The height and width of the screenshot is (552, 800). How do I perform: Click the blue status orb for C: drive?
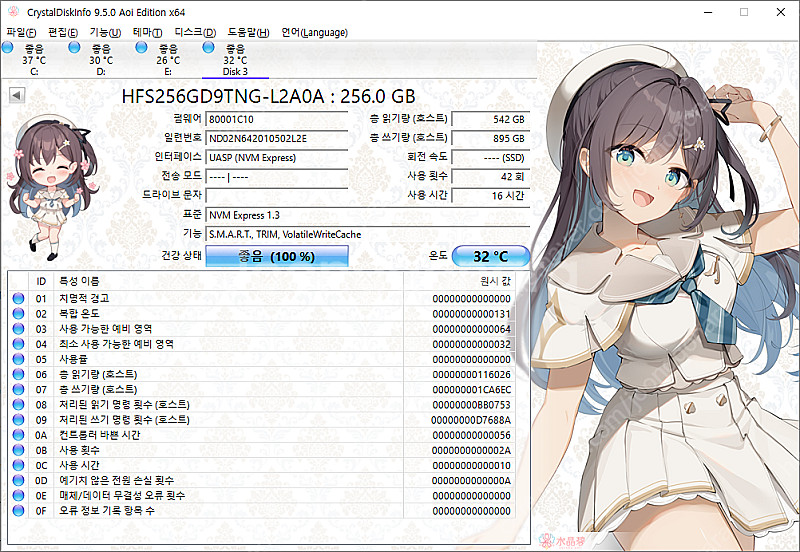click(x=8, y=47)
